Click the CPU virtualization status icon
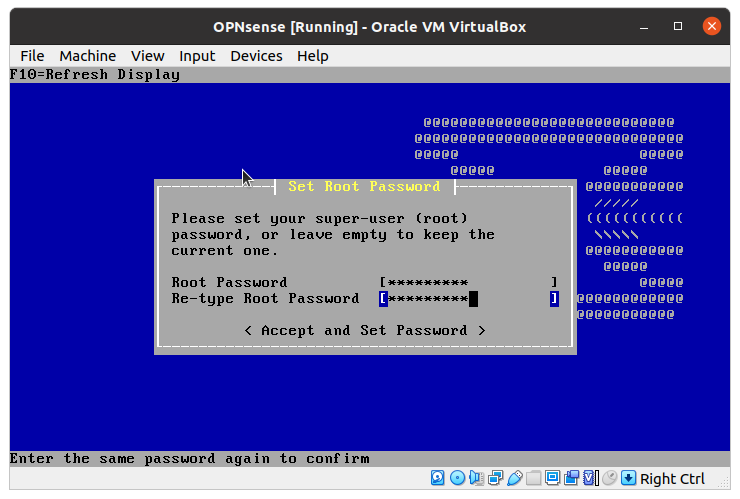The width and height of the screenshot is (740, 499). (x=590, y=478)
